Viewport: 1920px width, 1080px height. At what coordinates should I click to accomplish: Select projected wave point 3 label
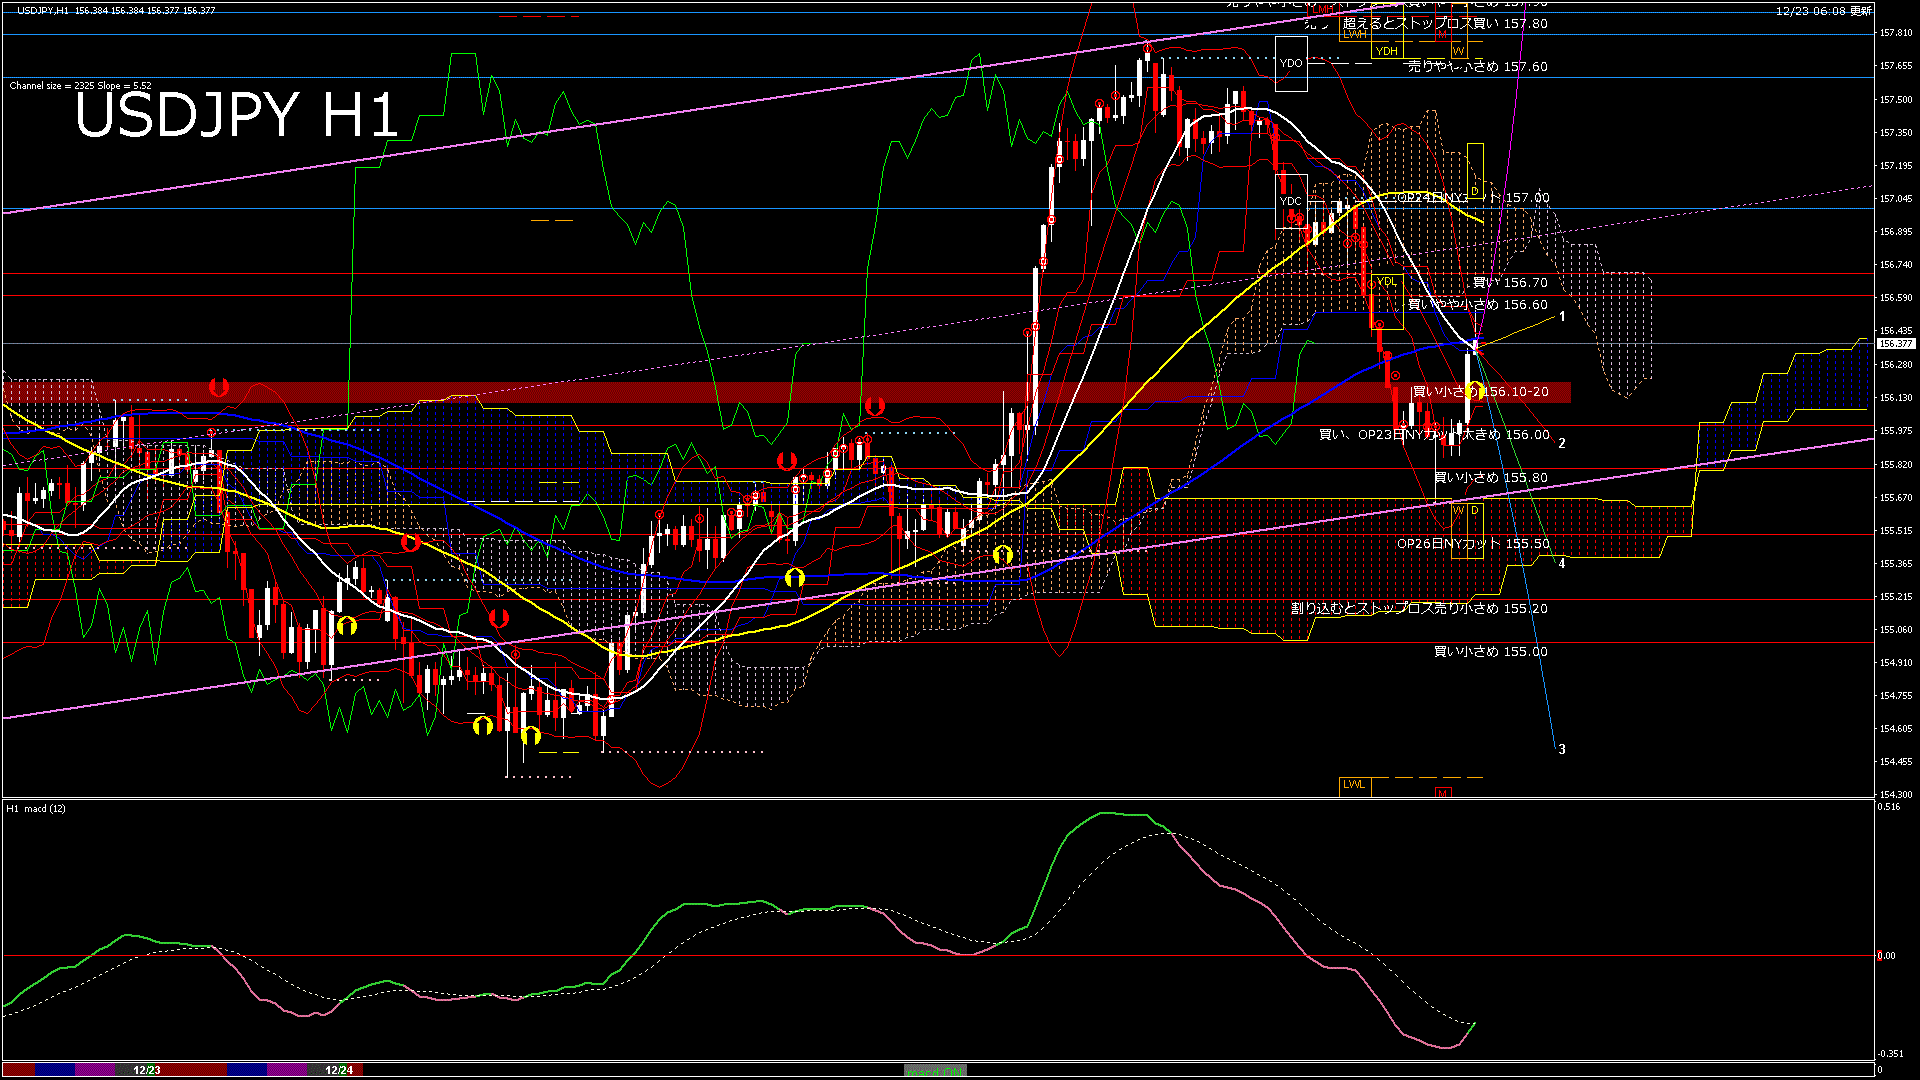point(1562,749)
